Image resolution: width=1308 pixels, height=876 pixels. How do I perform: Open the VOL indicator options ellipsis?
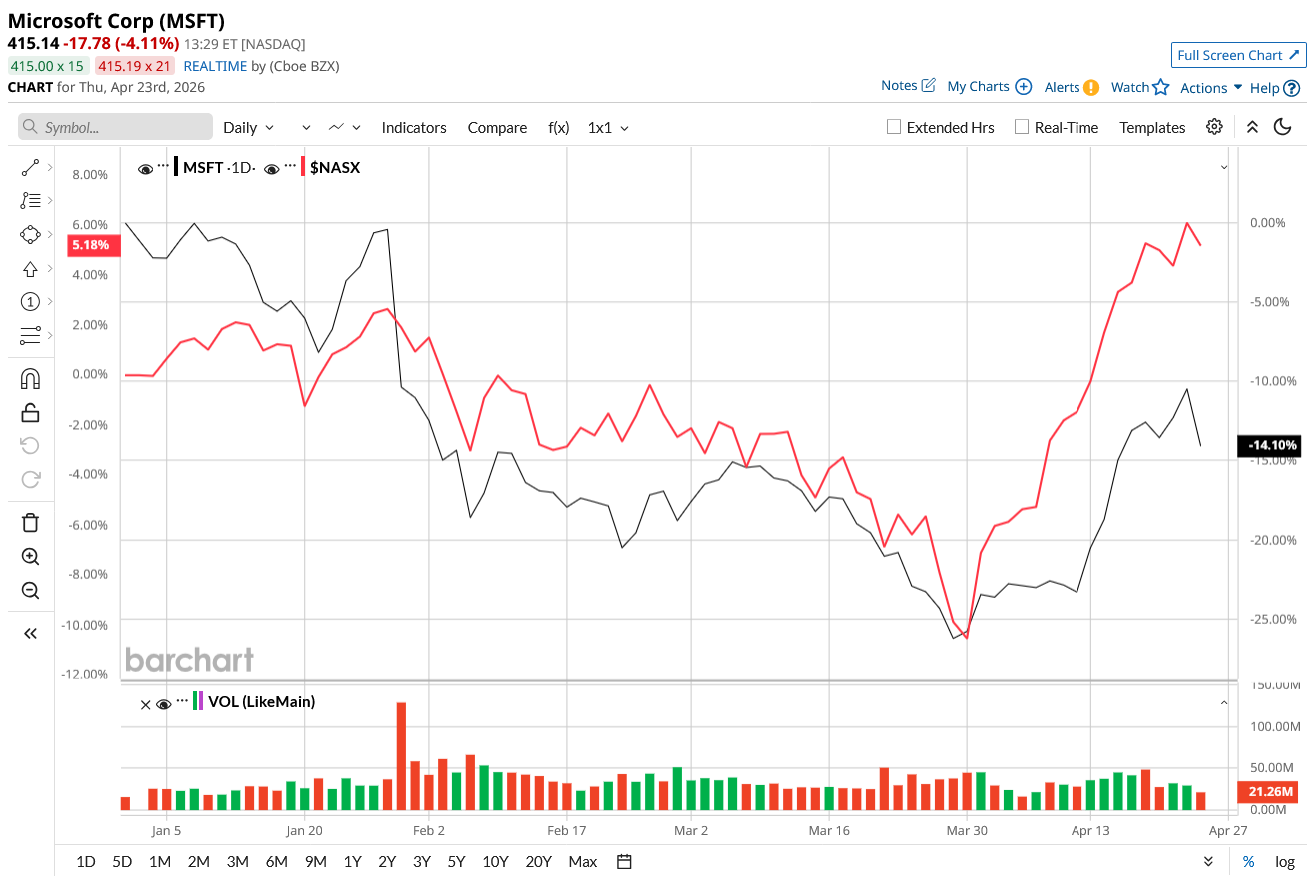[x=182, y=701]
